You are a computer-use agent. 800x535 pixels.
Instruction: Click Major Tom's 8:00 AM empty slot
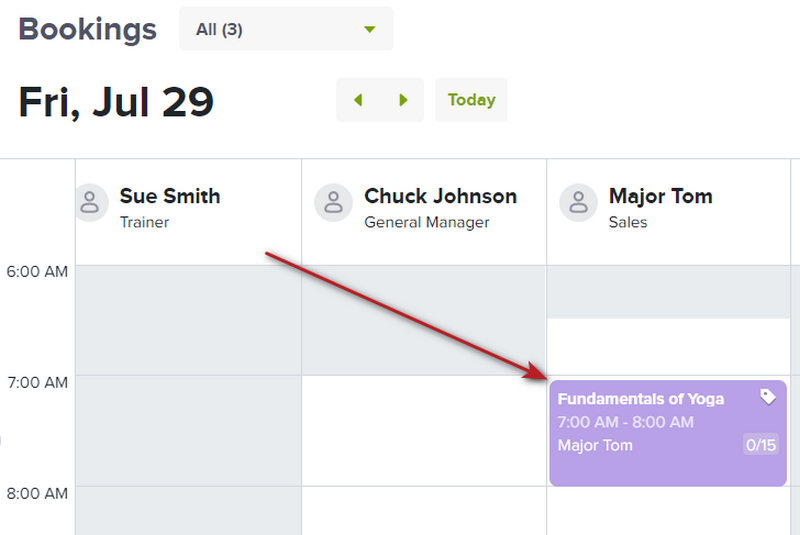(x=668, y=511)
